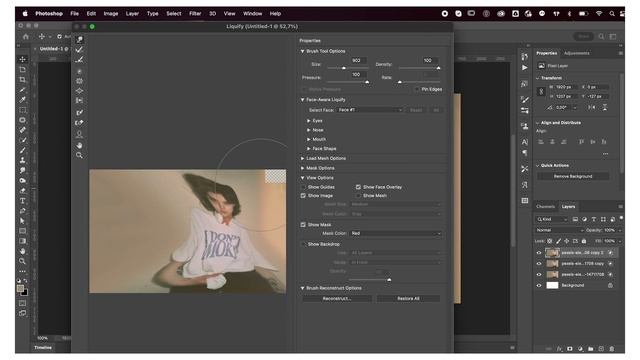This screenshot has height=360, width=640.
Task: Hide the Background layer with eye icon
Action: (539, 285)
